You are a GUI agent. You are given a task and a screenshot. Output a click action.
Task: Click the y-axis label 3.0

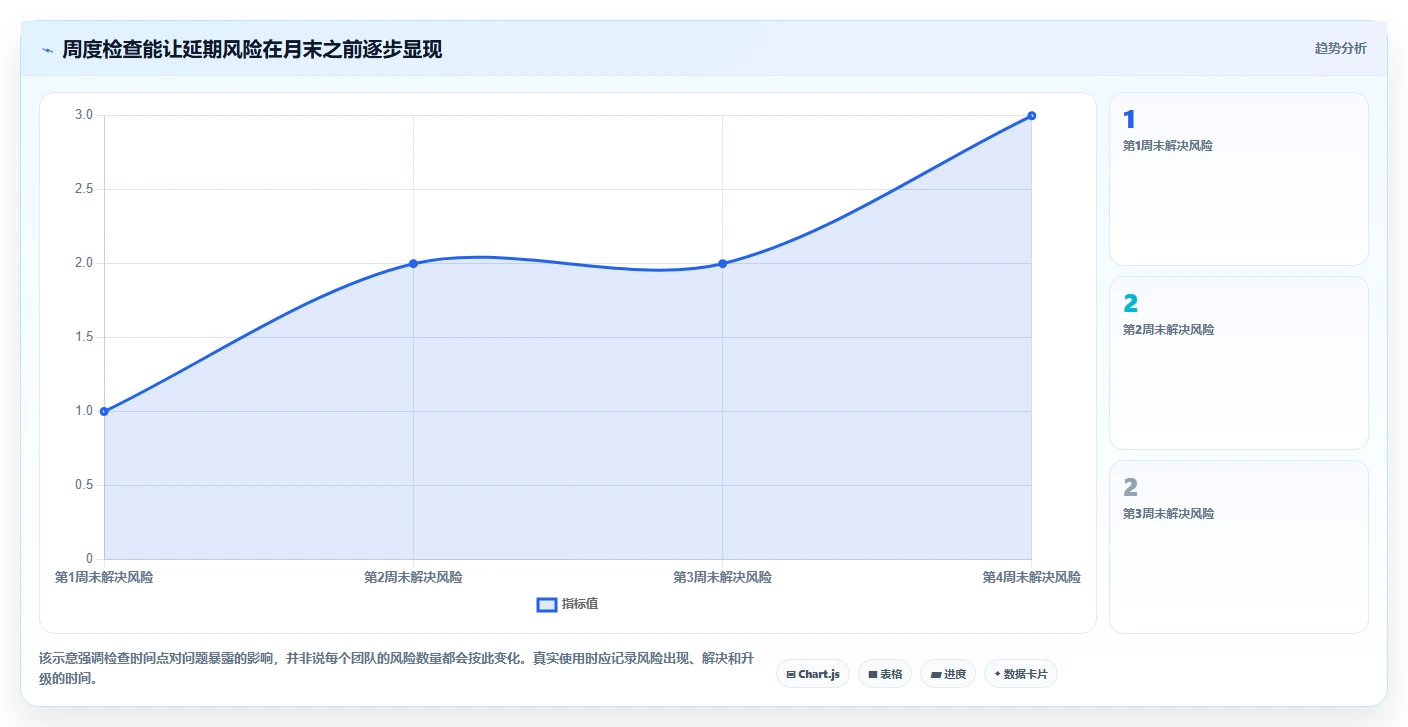84,115
